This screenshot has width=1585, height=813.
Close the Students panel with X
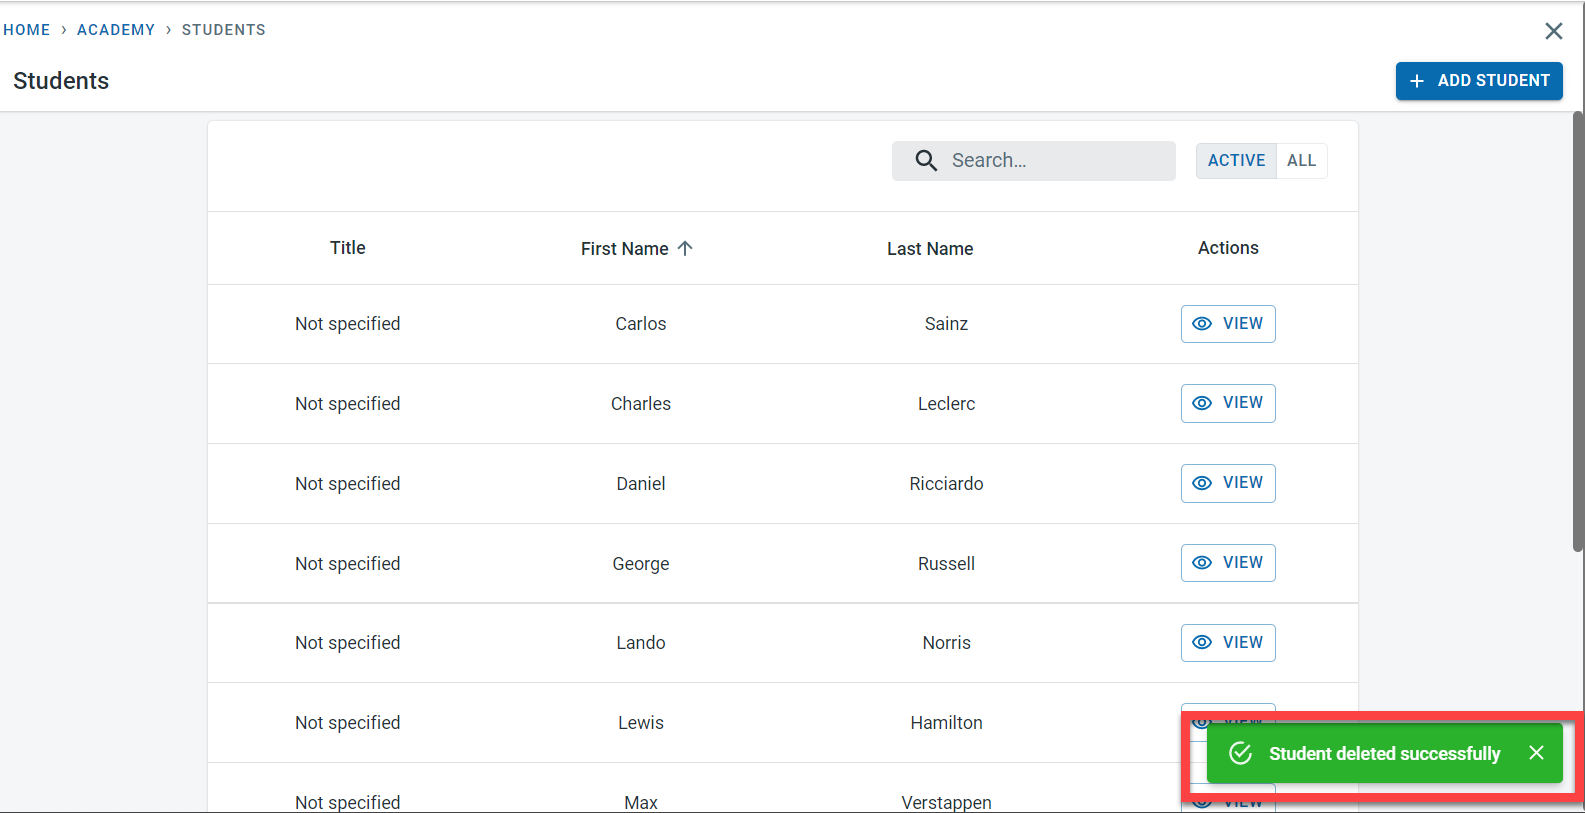[x=1553, y=31]
